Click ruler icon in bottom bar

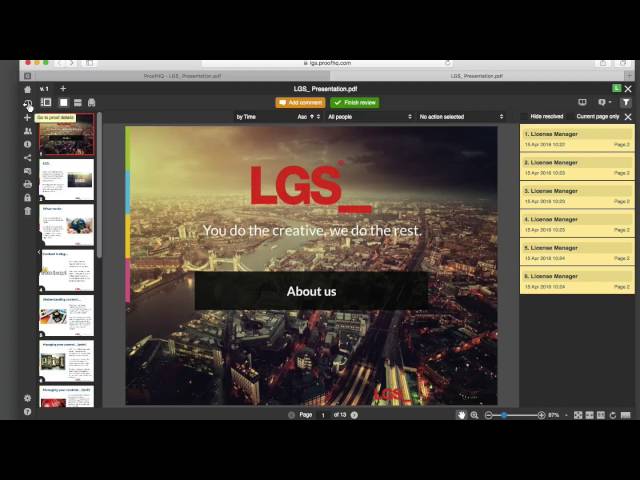coord(626,415)
